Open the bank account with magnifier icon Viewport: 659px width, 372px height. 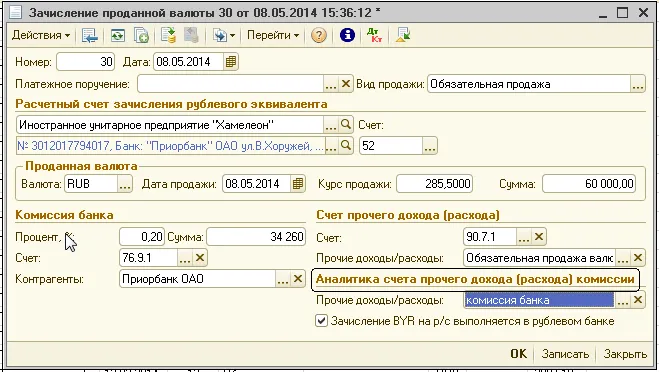coord(345,146)
